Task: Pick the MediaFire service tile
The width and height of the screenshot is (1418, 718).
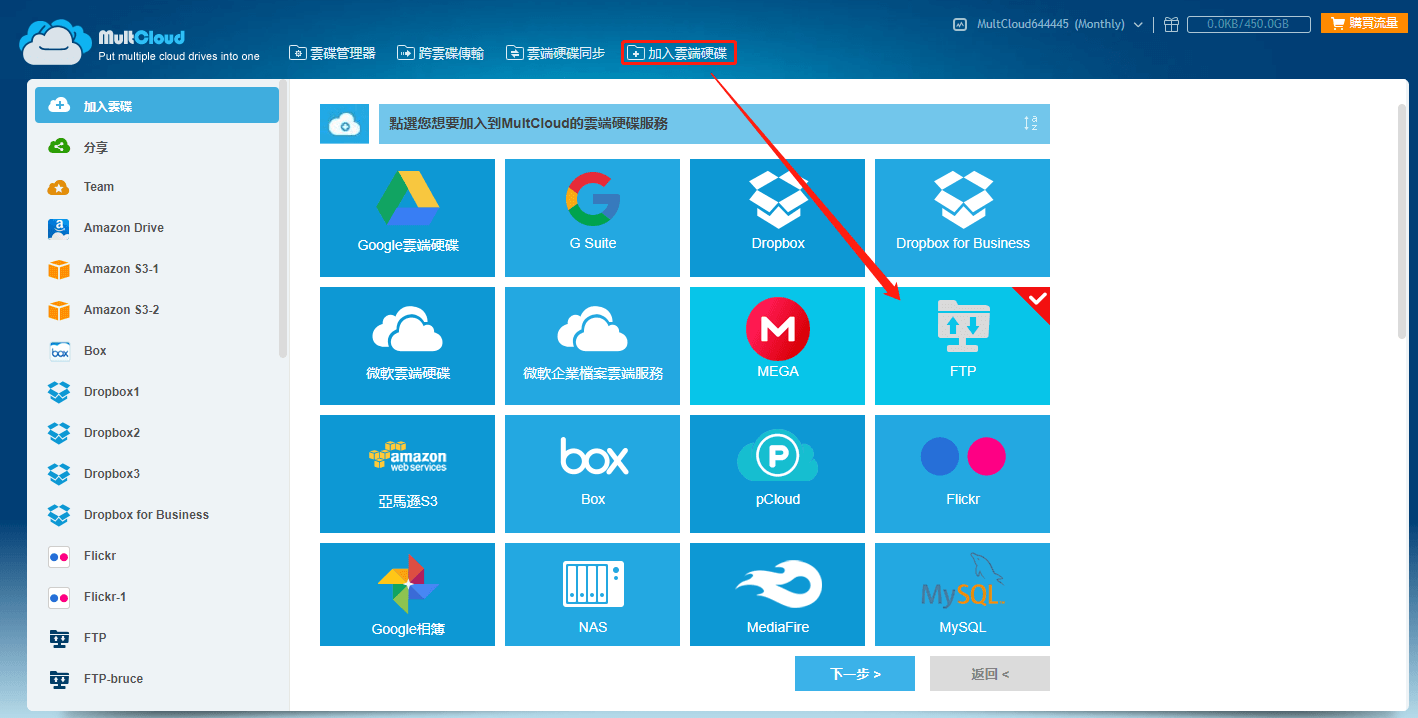Action: (777, 594)
